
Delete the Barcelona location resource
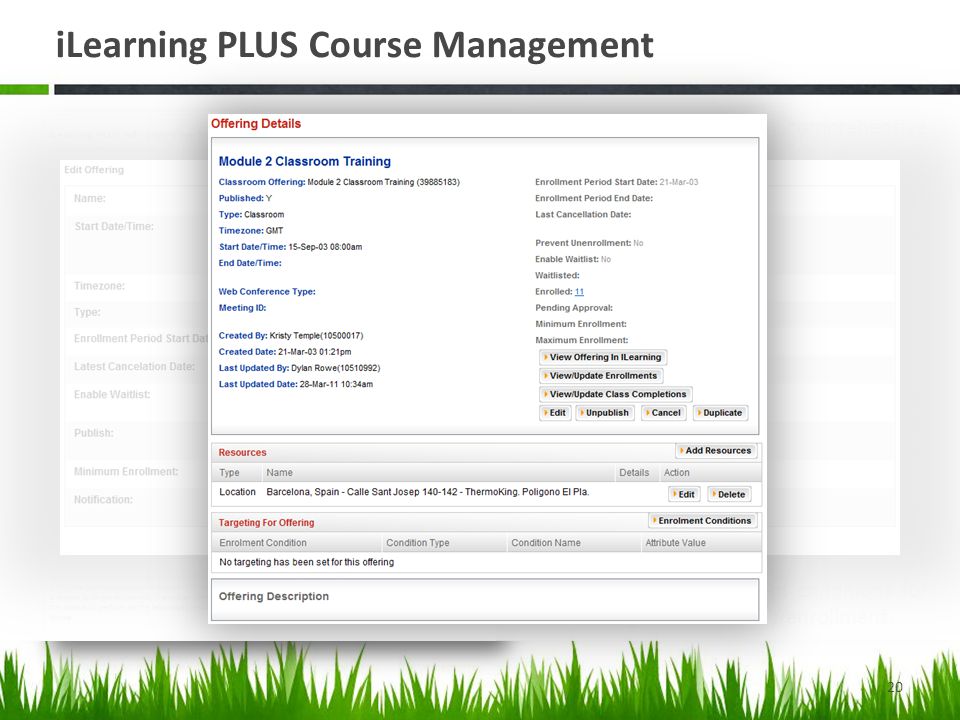pos(729,494)
